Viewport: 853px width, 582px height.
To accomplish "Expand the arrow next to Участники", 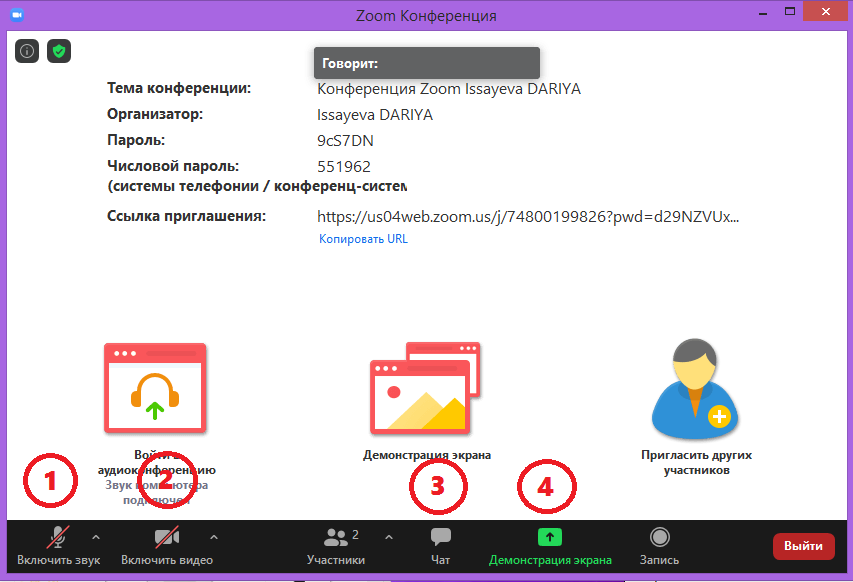I will (388, 537).
